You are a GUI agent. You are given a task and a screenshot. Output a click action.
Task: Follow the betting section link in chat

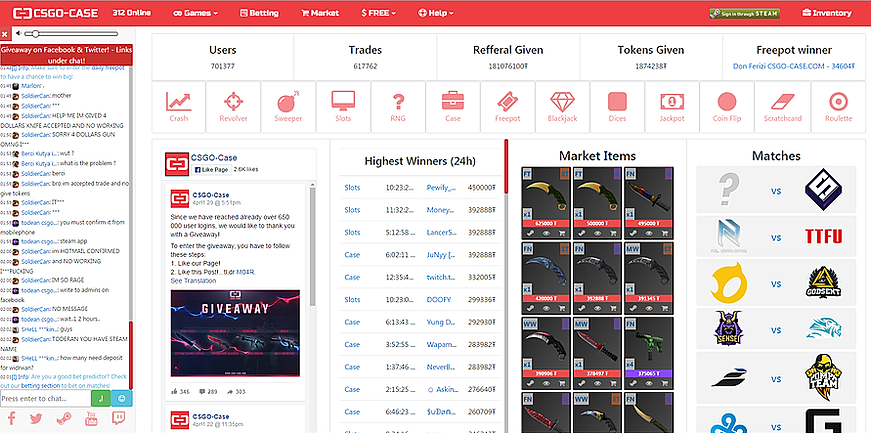[x=41, y=385]
